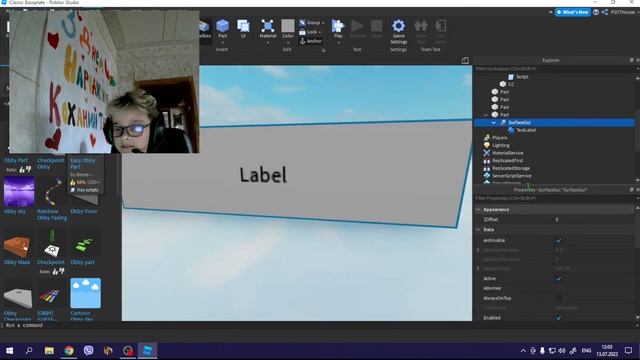The height and width of the screenshot is (360, 640).
Task: Pick the obby sky toolbox model
Action: click(x=19, y=192)
